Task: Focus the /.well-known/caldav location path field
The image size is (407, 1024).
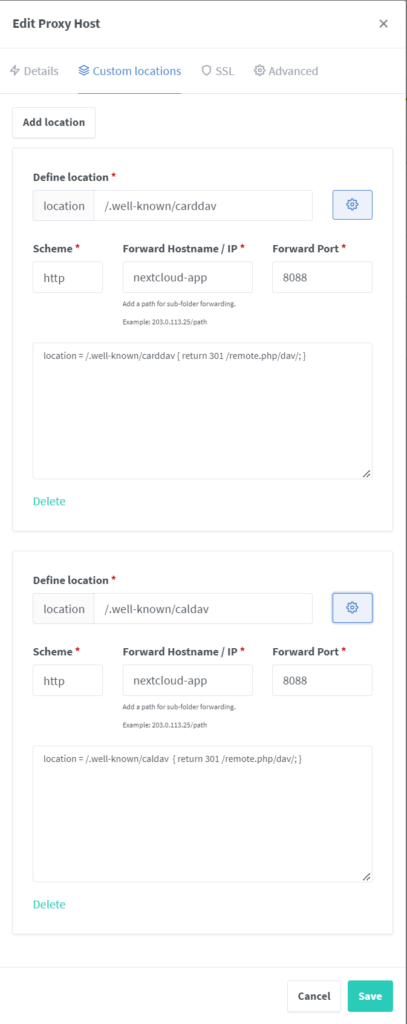Action: pos(203,609)
